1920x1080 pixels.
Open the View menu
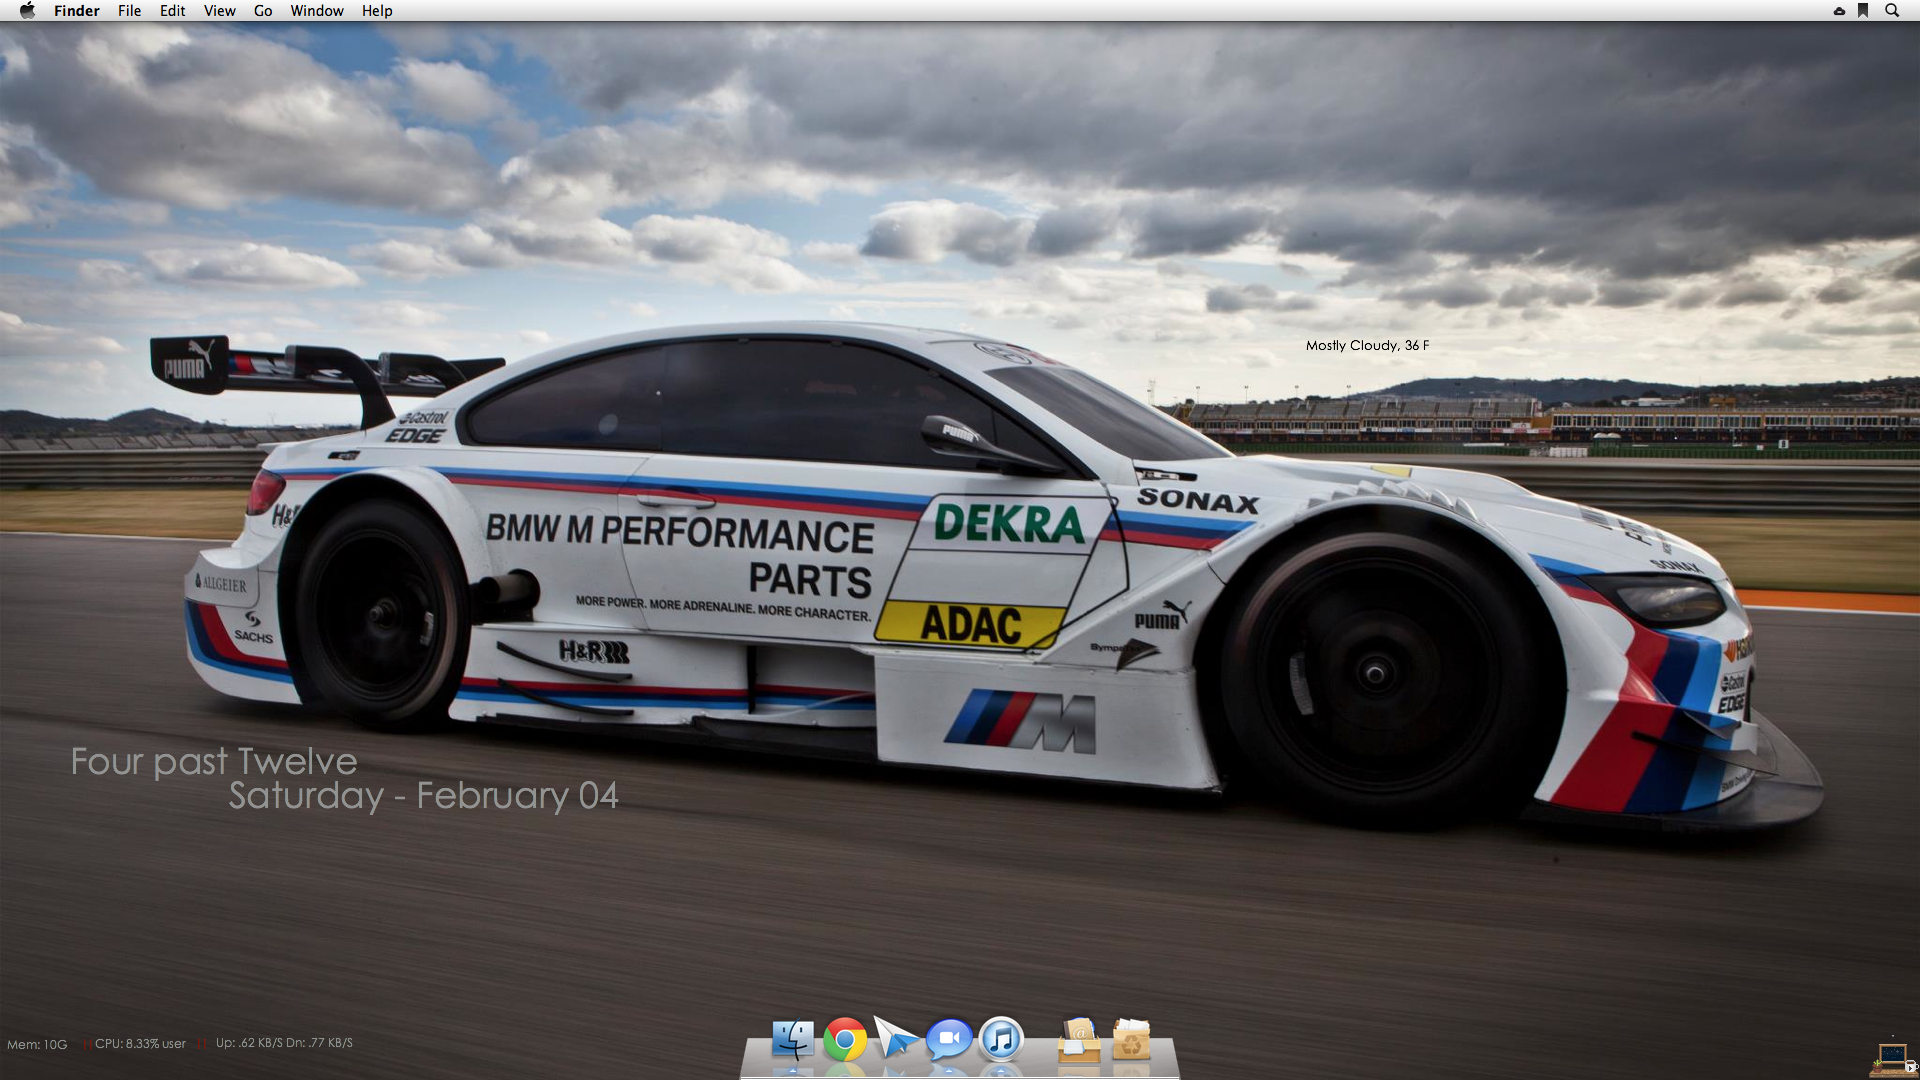point(219,10)
